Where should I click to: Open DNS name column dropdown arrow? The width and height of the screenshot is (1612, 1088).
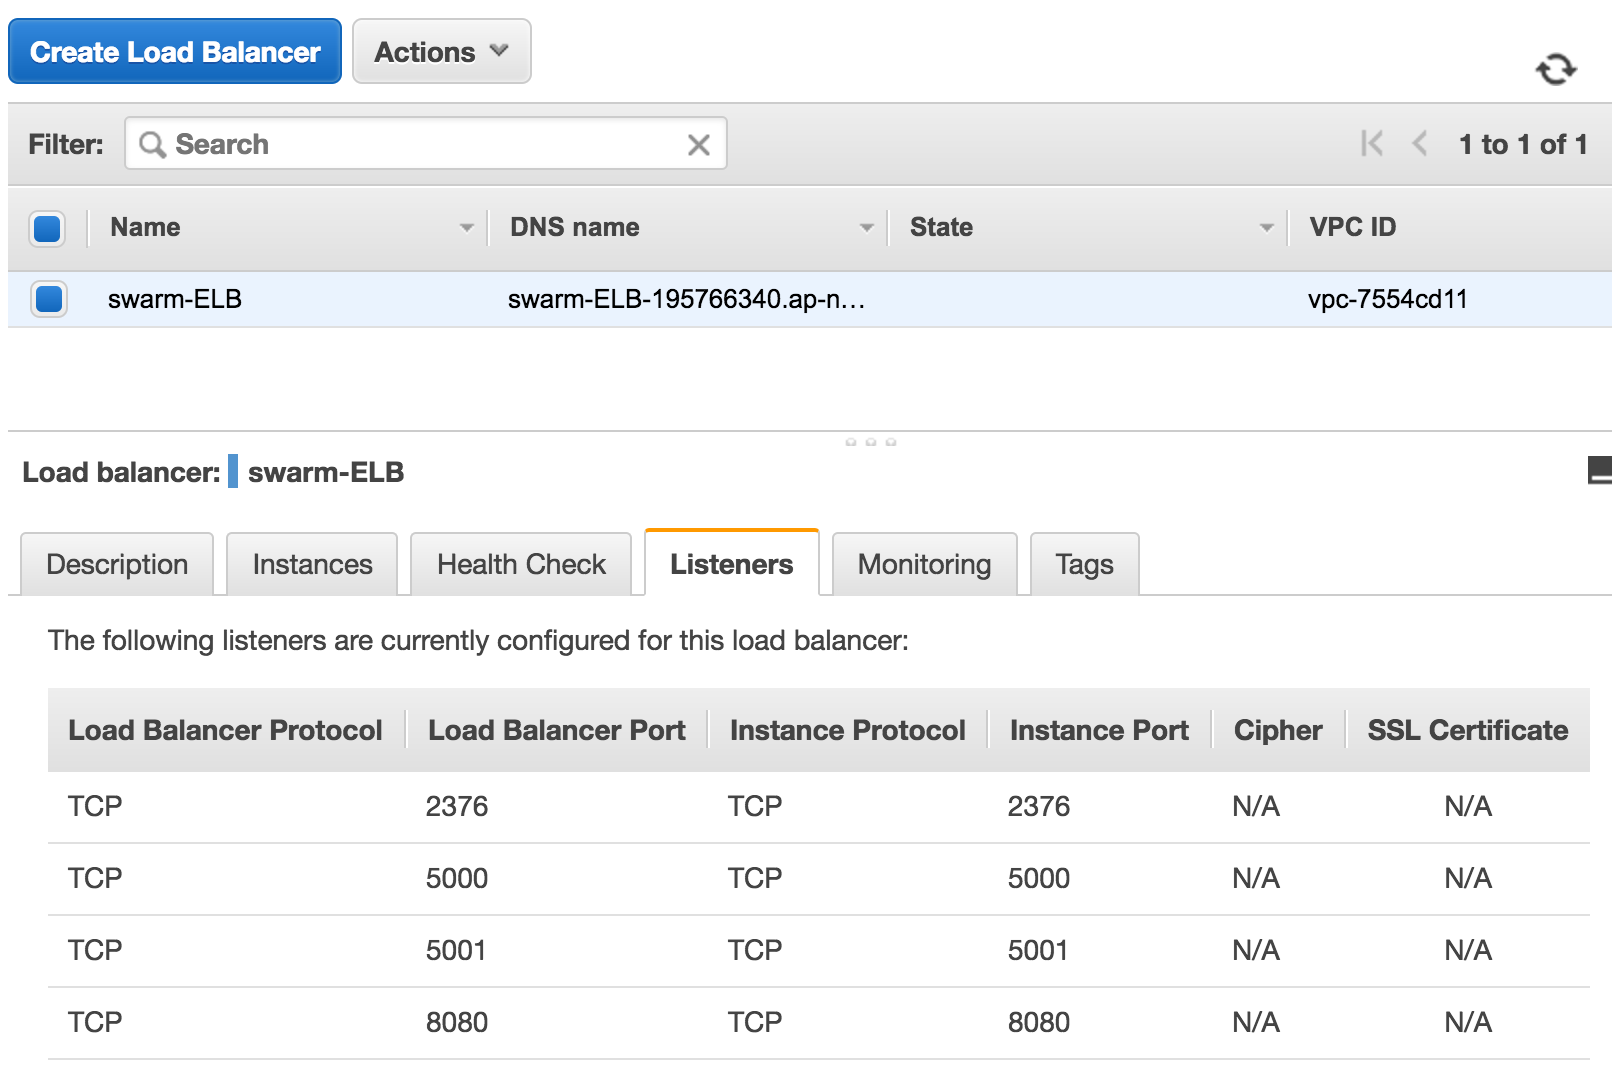click(x=866, y=228)
